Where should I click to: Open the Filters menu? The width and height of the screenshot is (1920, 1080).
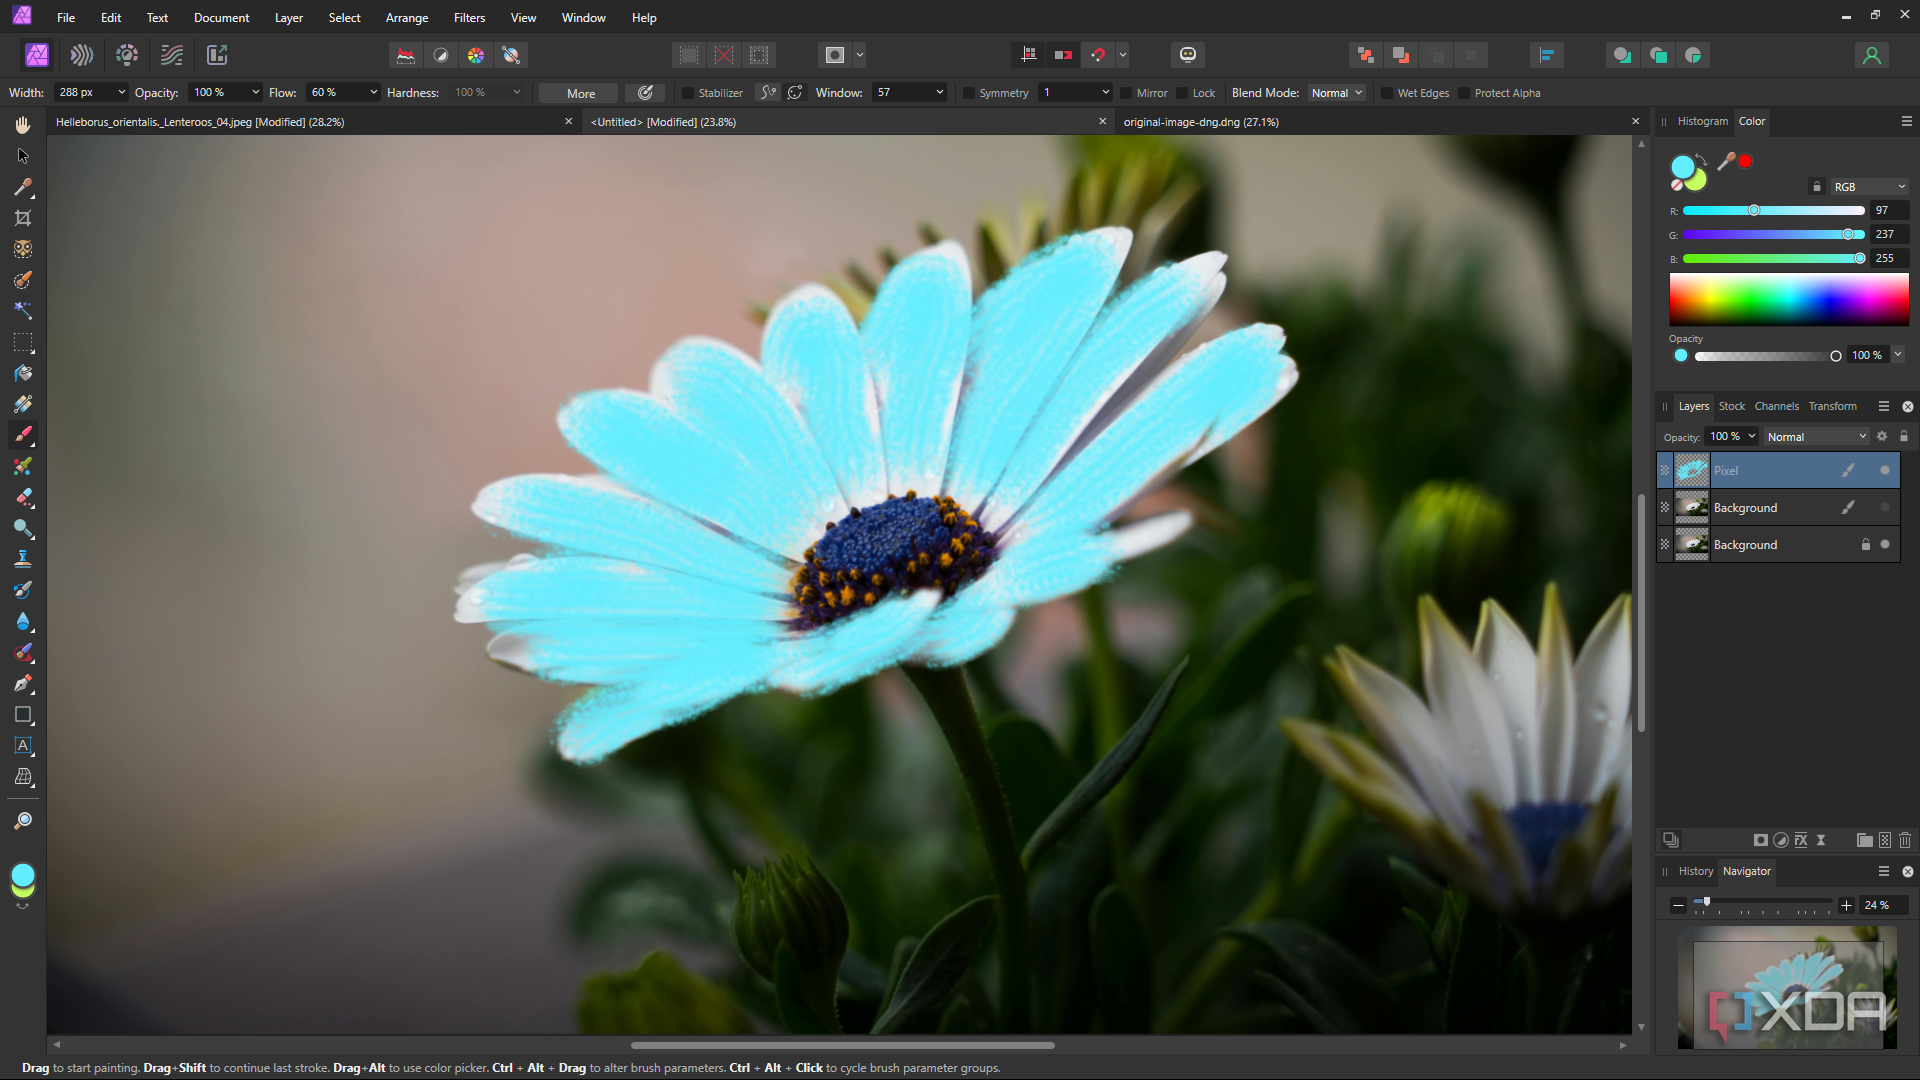click(469, 18)
